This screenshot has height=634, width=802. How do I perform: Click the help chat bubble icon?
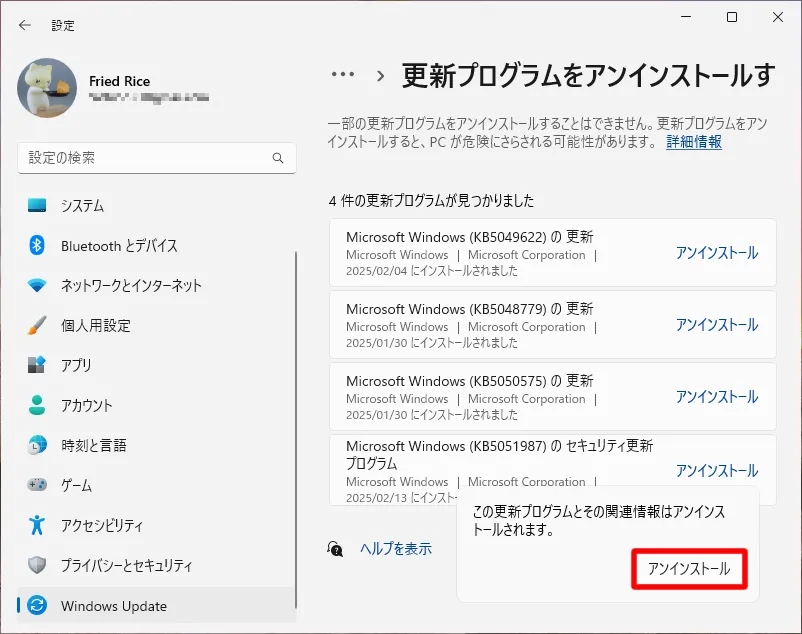tap(335, 549)
